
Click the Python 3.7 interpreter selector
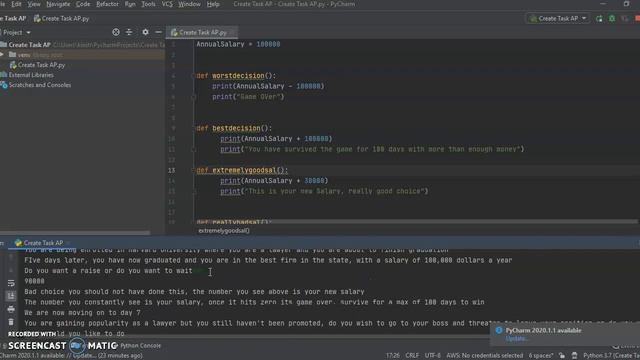click(x=611, y=356)
